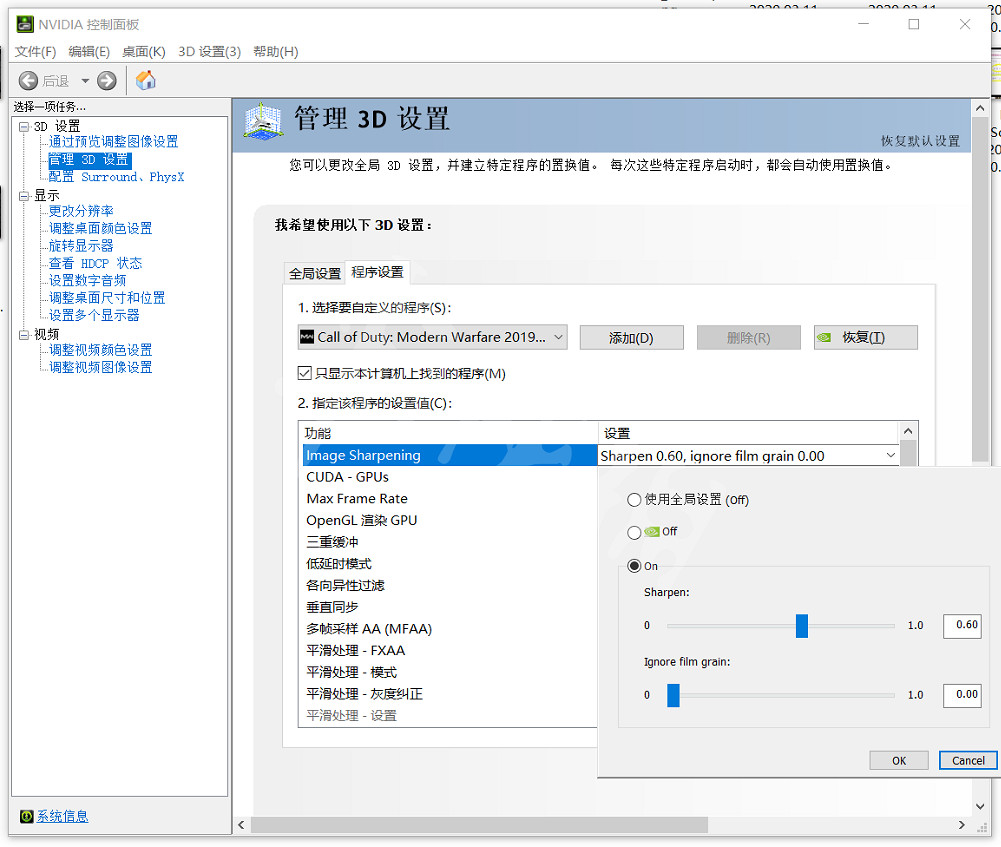The width and height of the screenshot is (1001, 847).
Task: Click OK to confirm sharpening settings
Action: tap(898, 760)
